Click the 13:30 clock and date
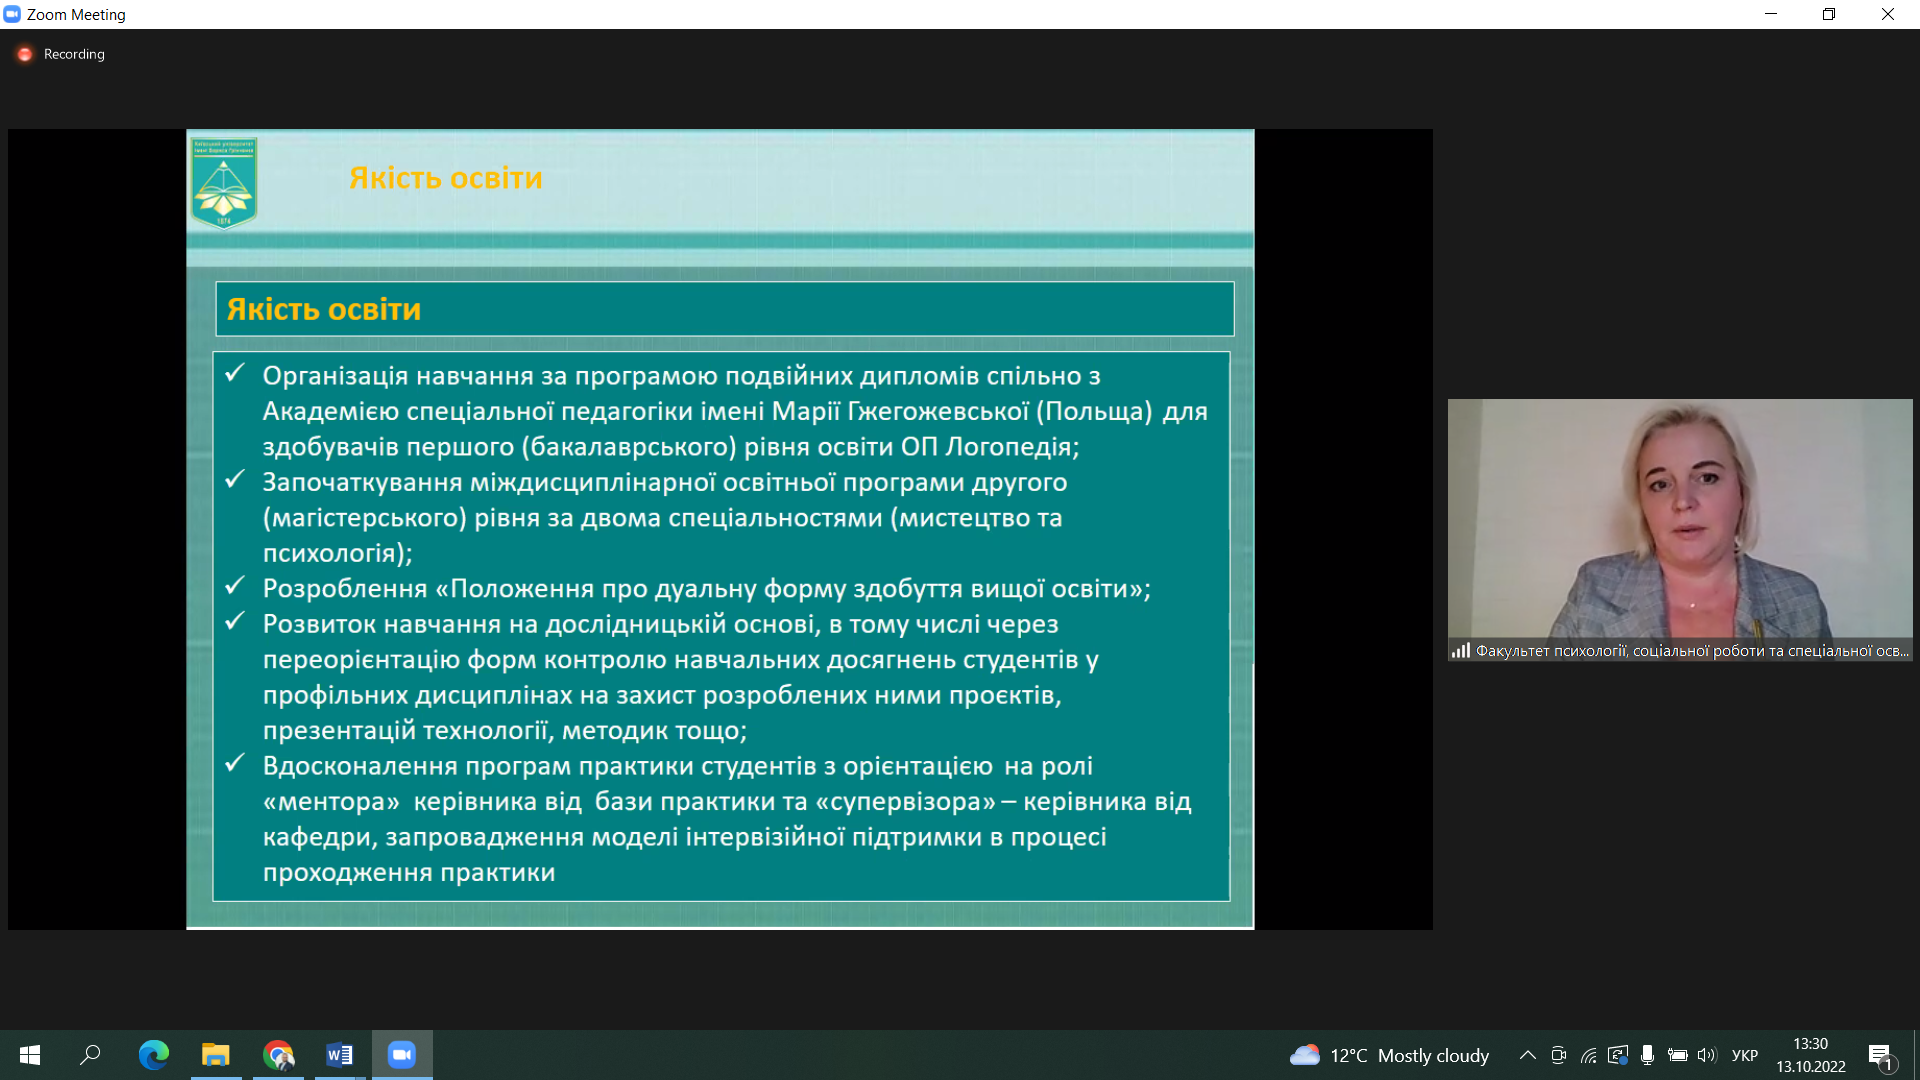Viewport: 1920px width, 1080px height. point(1810,1055)
